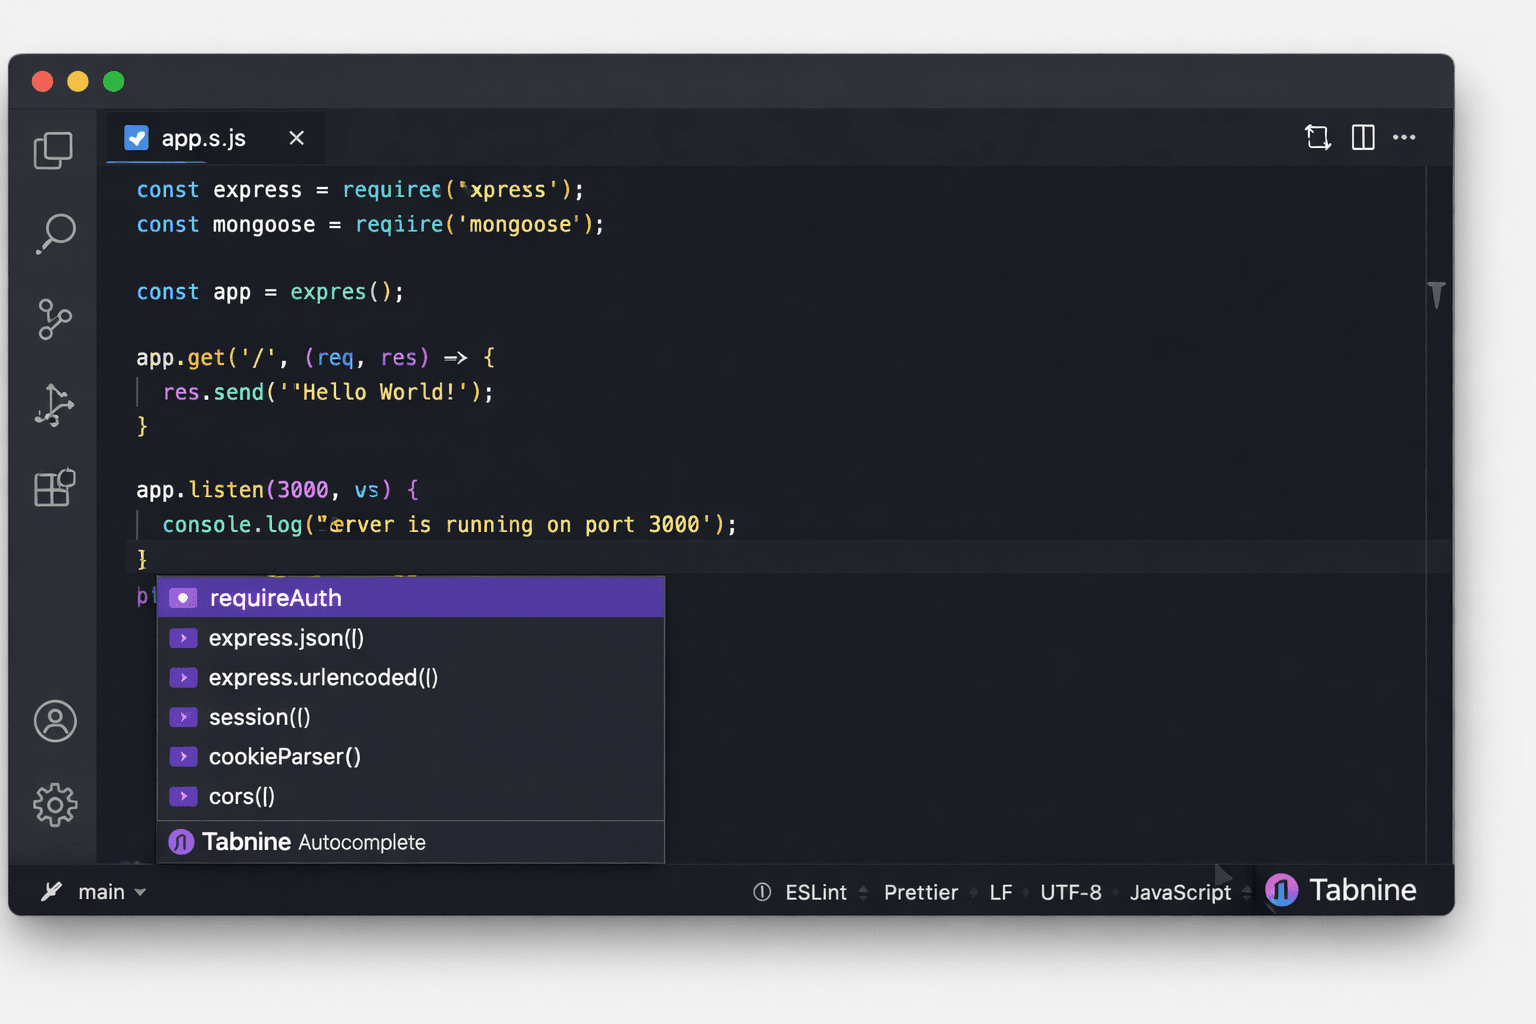Open Source Control branch icon

point(54,319)
